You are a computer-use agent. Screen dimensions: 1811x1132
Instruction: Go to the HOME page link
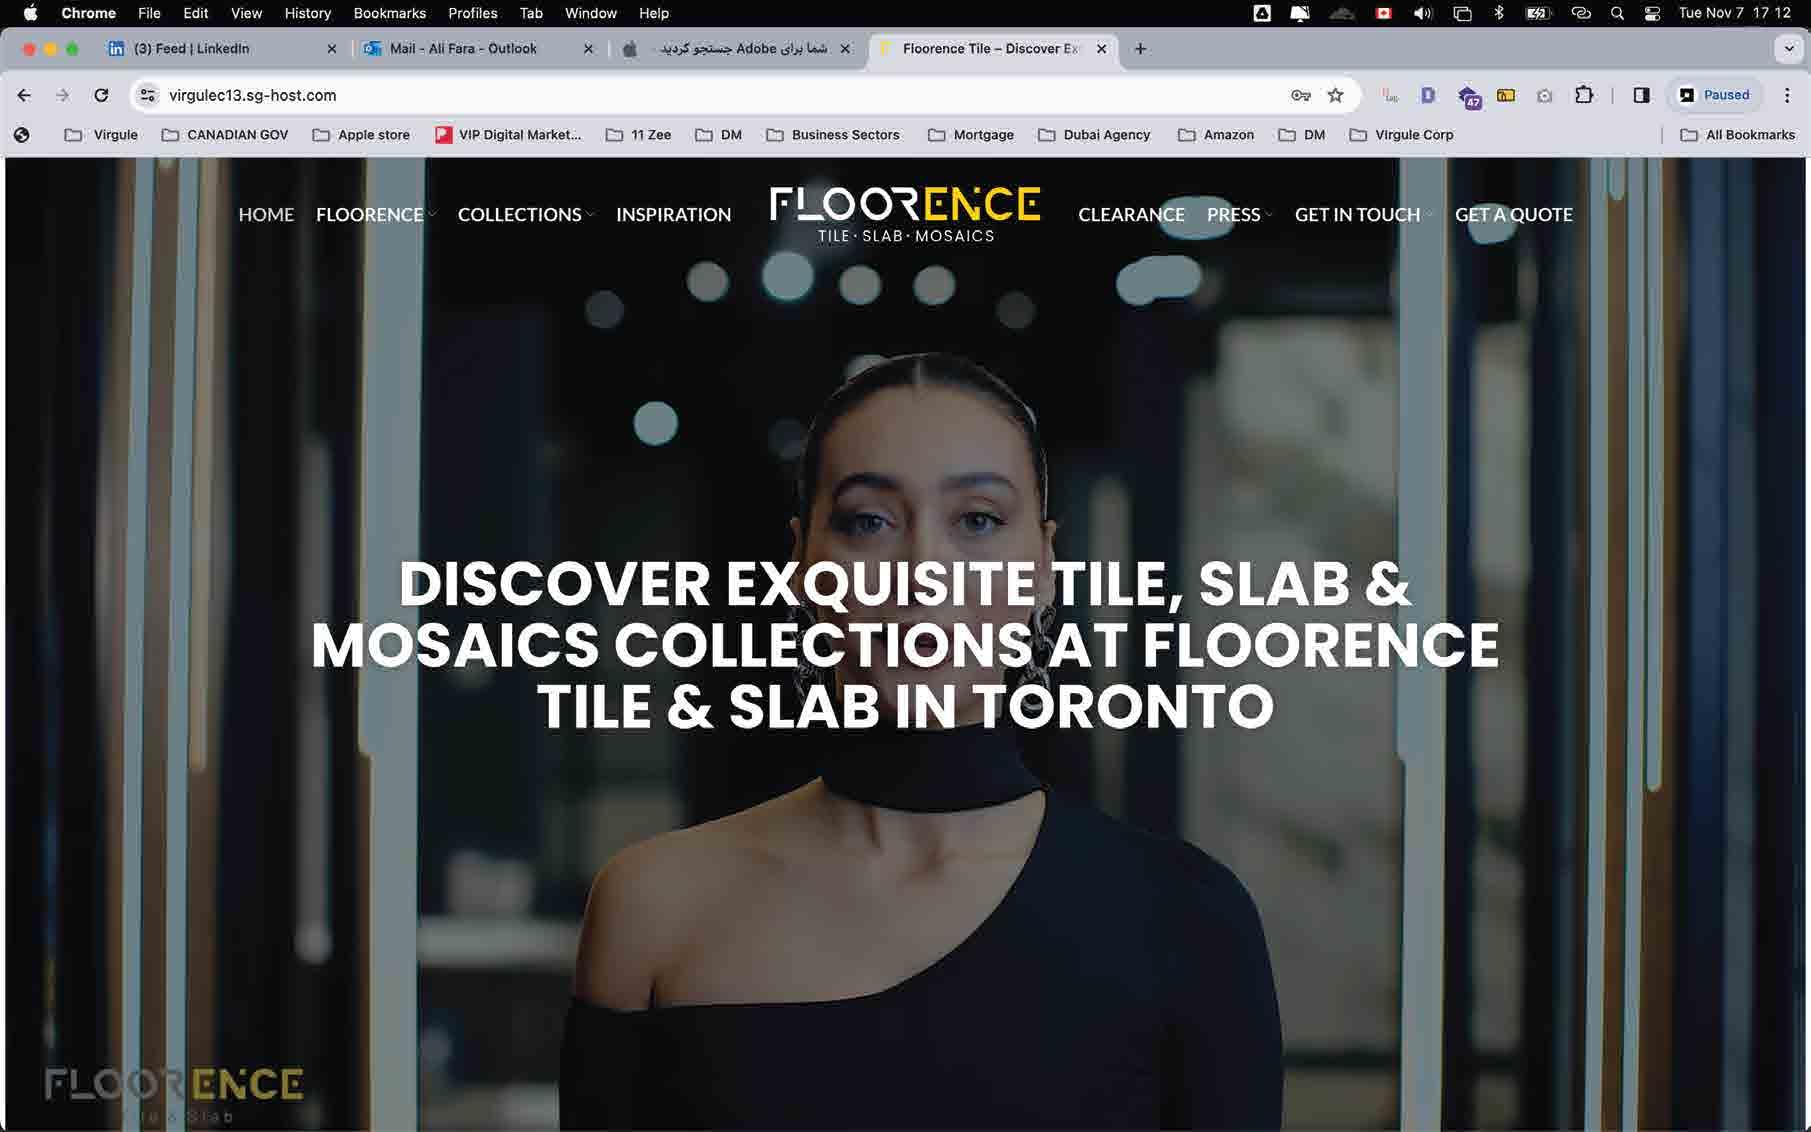coord(266,214)
